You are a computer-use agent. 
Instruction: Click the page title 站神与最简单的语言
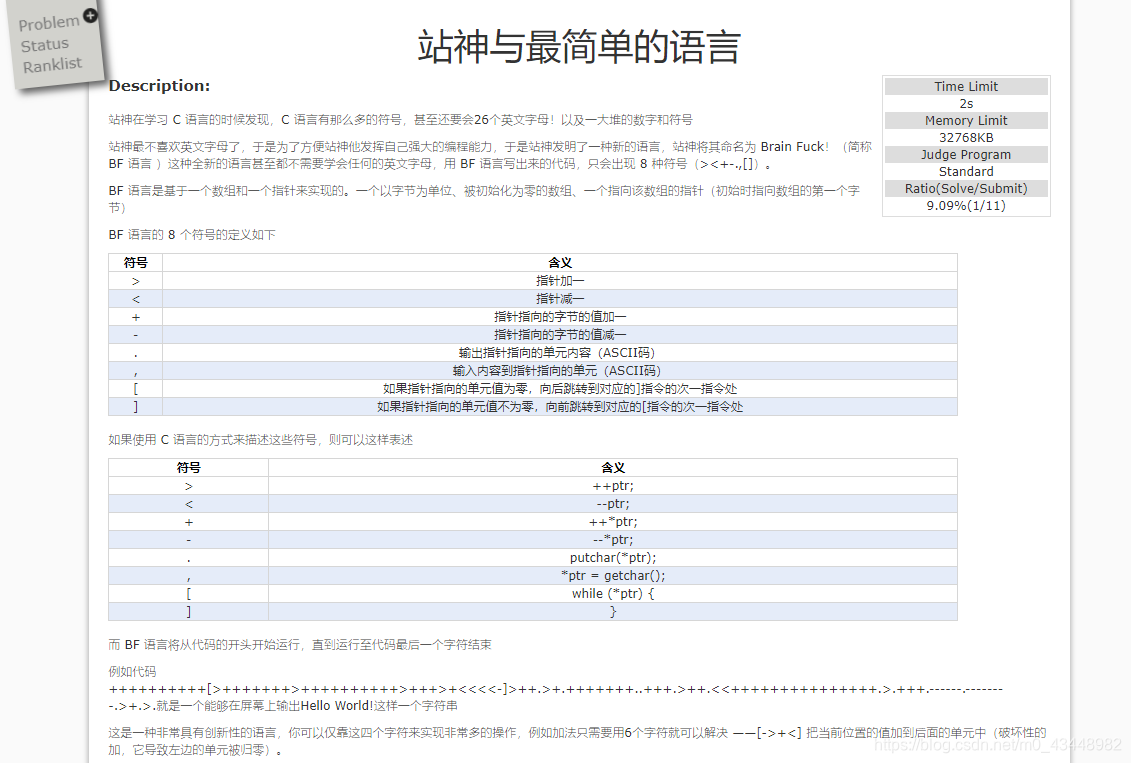579,47
